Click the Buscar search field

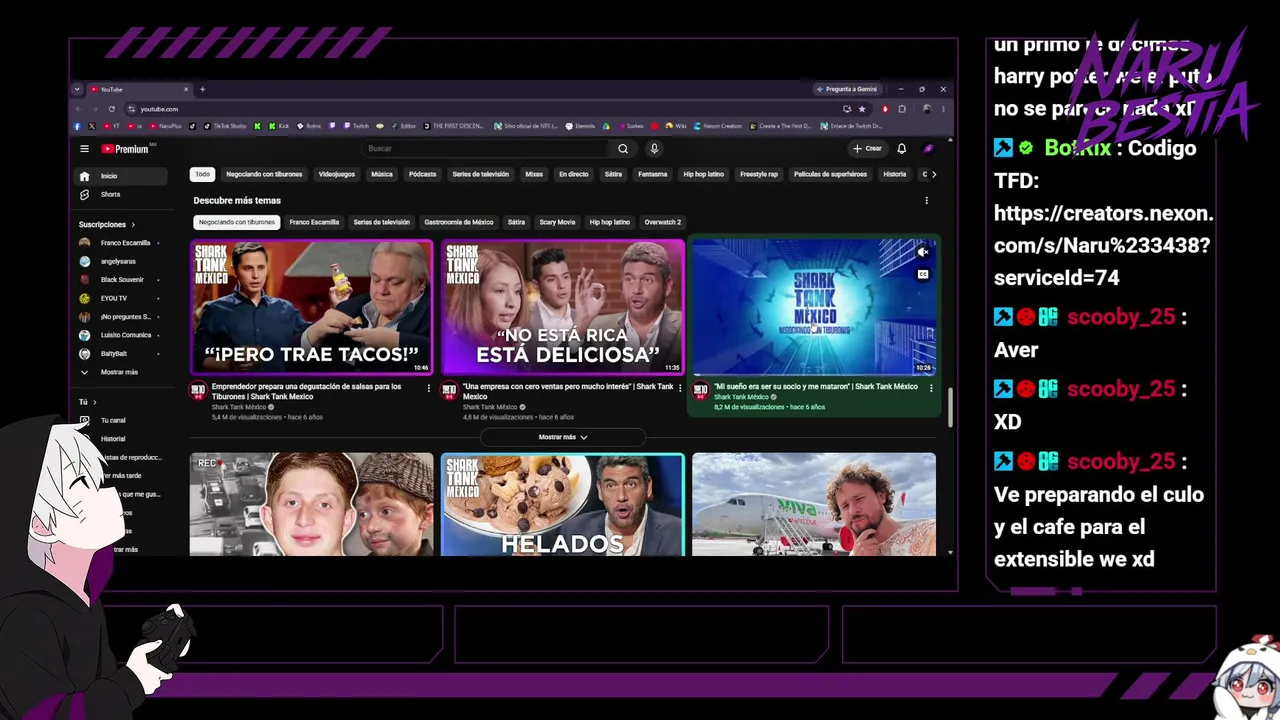coord(487,149)
